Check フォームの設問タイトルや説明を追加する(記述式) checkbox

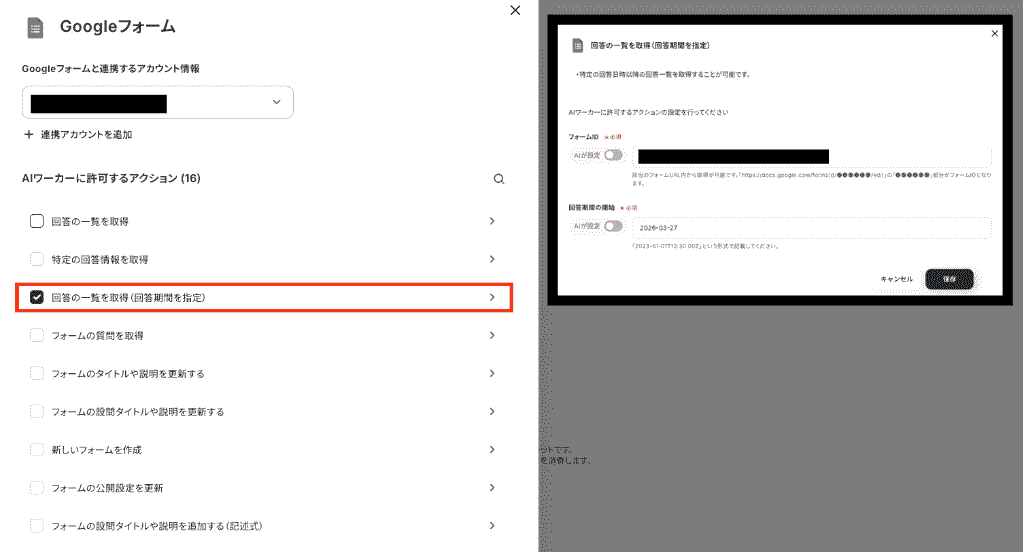[37, 526]
